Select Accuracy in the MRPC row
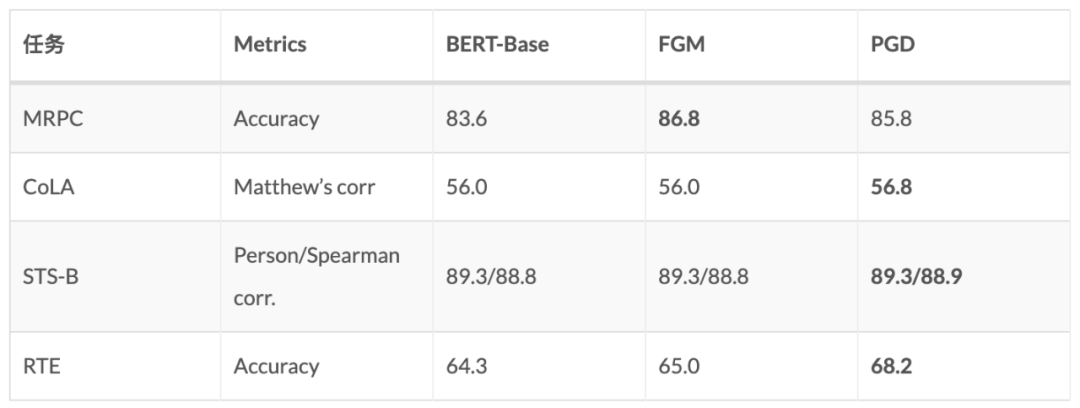1080x408 pixels. [276, 118]
